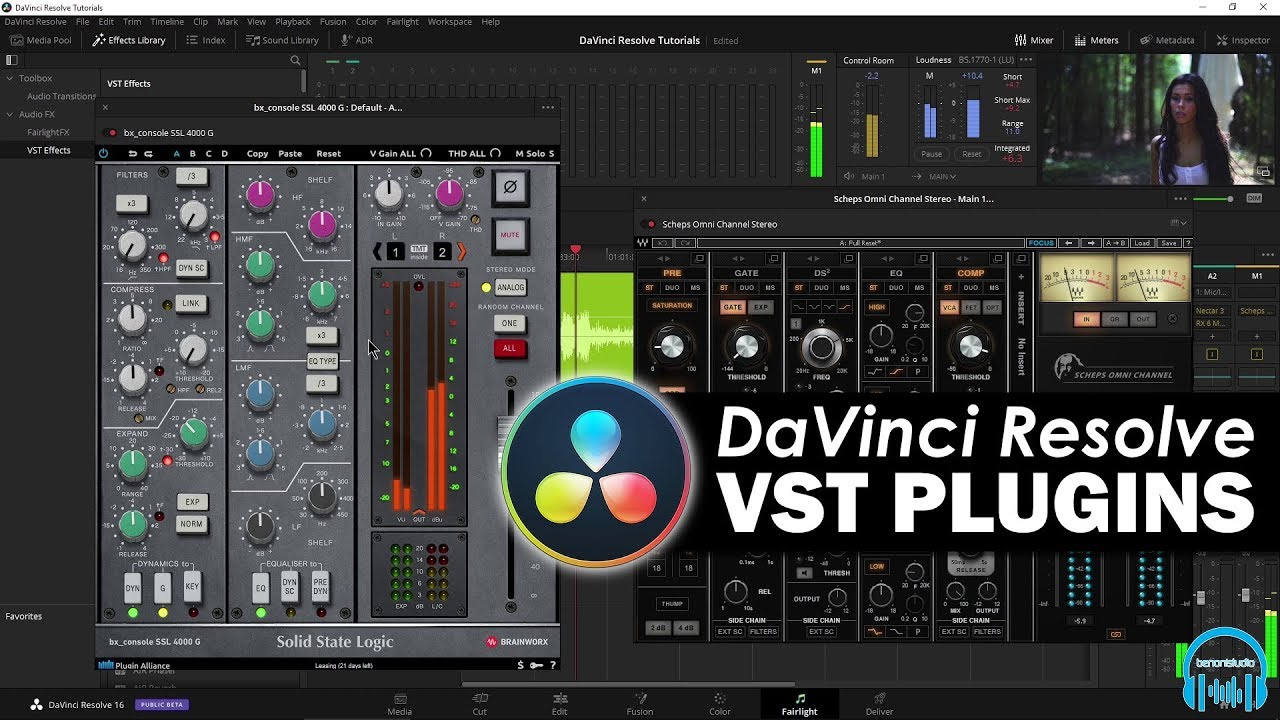Toggle the red MUTE button in bx_console
1280x720 pixels.
[x=510, y=236]
